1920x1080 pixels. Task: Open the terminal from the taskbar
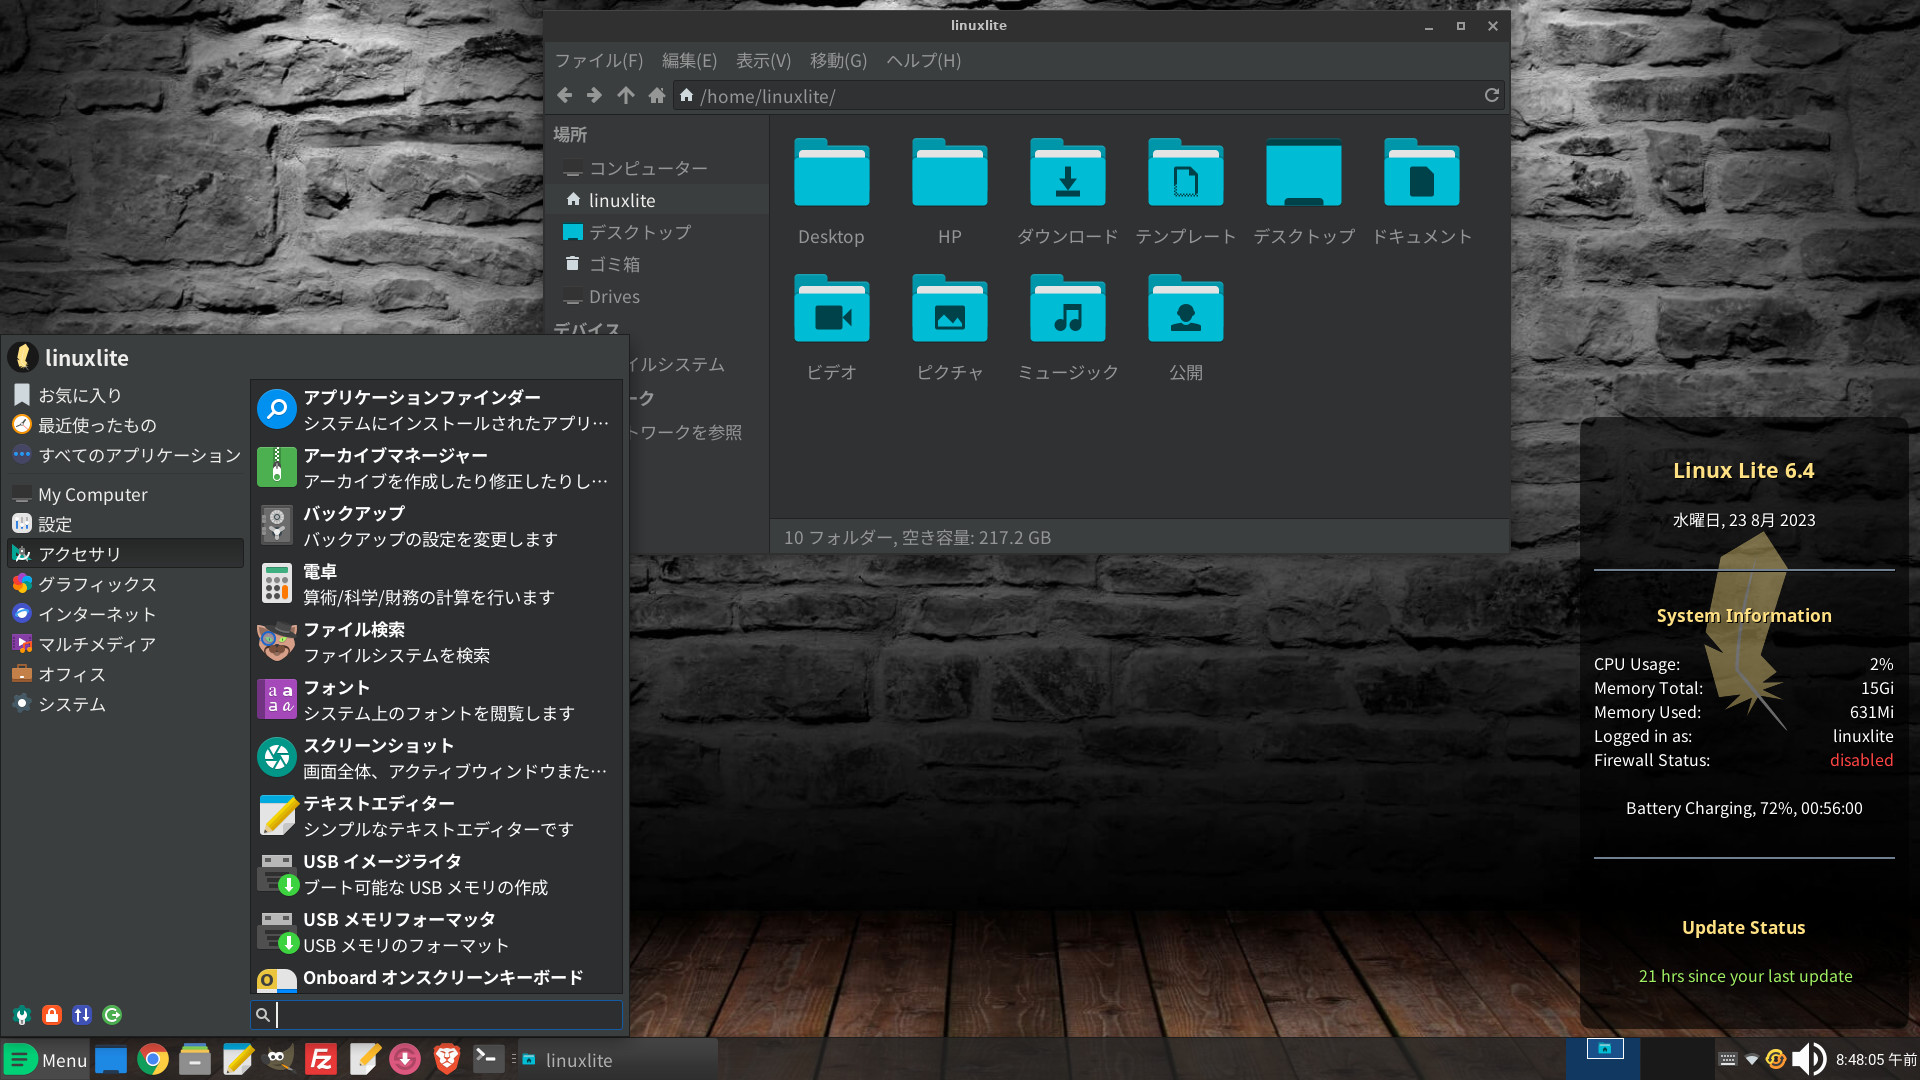coord(489,1059)
